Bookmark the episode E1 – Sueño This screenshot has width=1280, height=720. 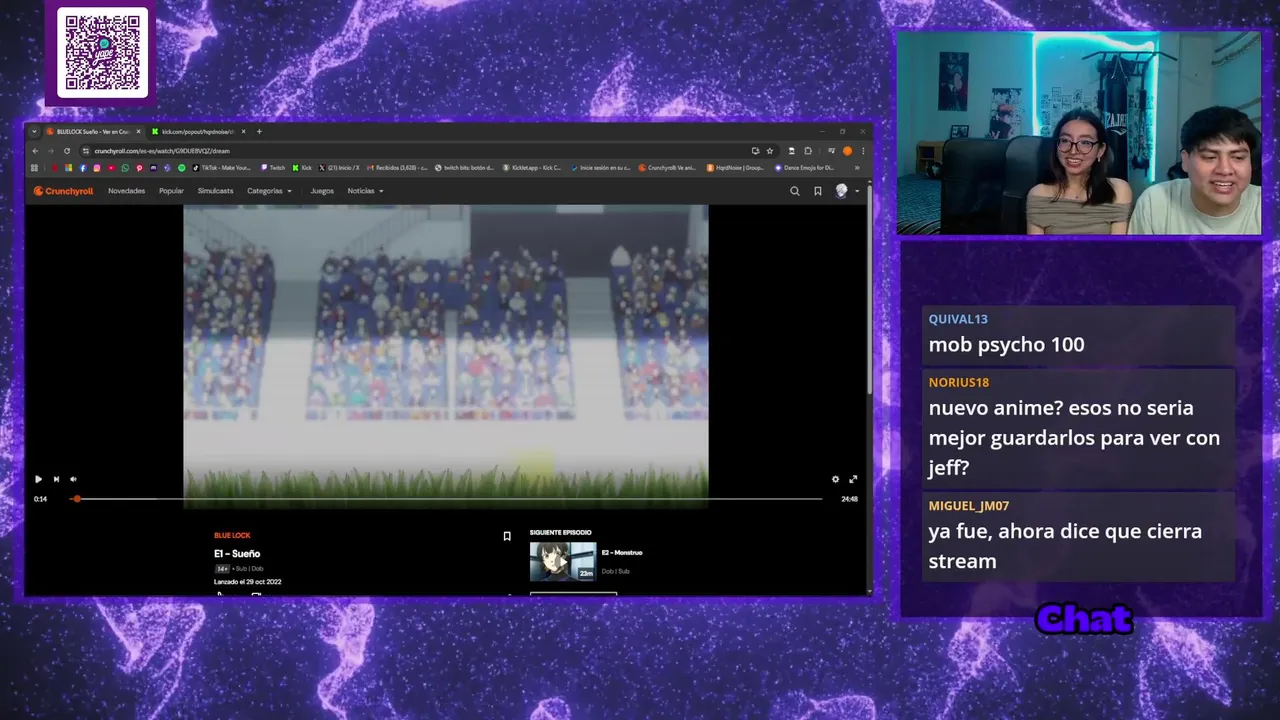click(x=507, y=536)
